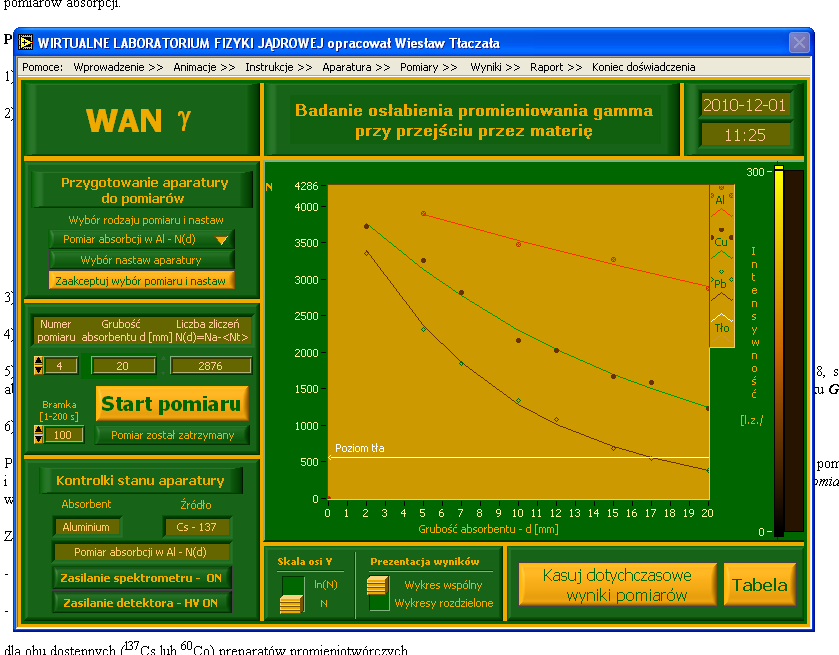Click the LabVIEW icon in title bar
This screenshot has width=839, height=655.
(x=25, y=43)
